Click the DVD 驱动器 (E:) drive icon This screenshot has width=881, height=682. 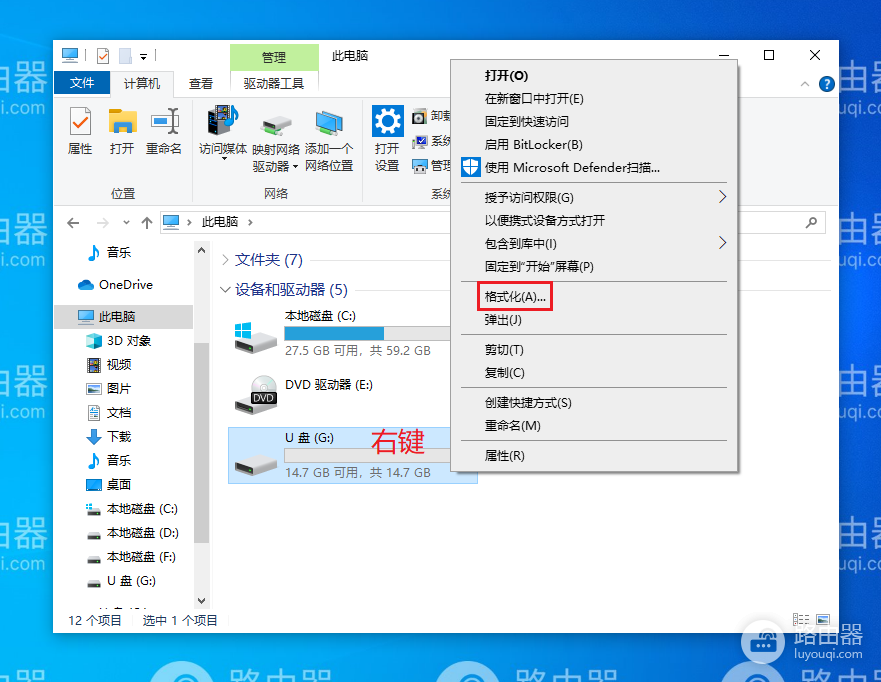(256, 395)
